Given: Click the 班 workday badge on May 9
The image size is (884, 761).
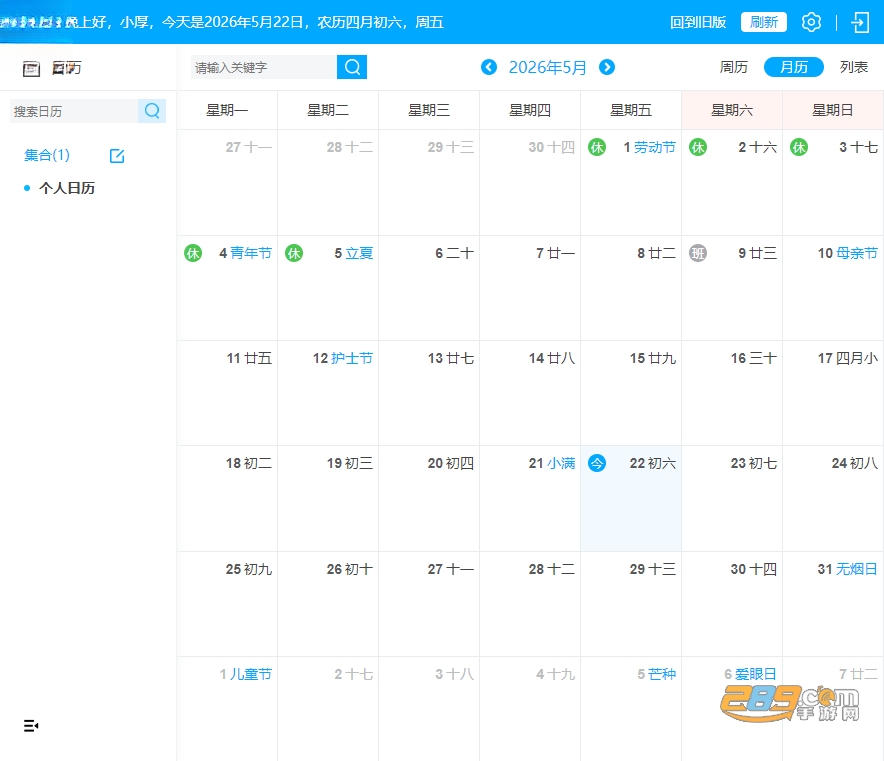Looking at the screenshot, I should [698, 253].
